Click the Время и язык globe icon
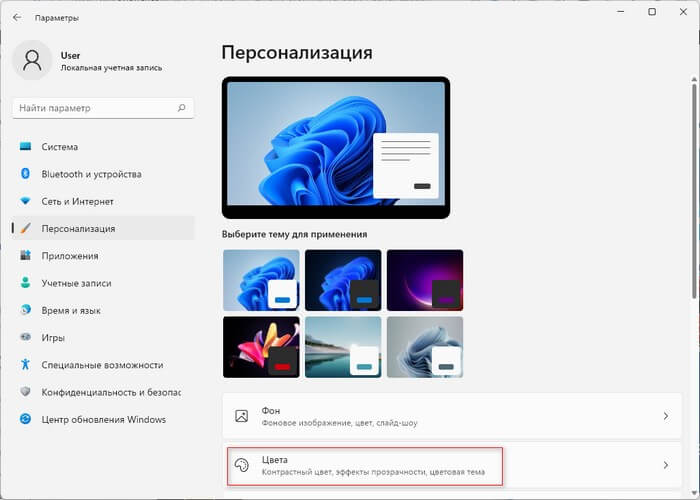The image size is (700, 500). tap(25, 310)
